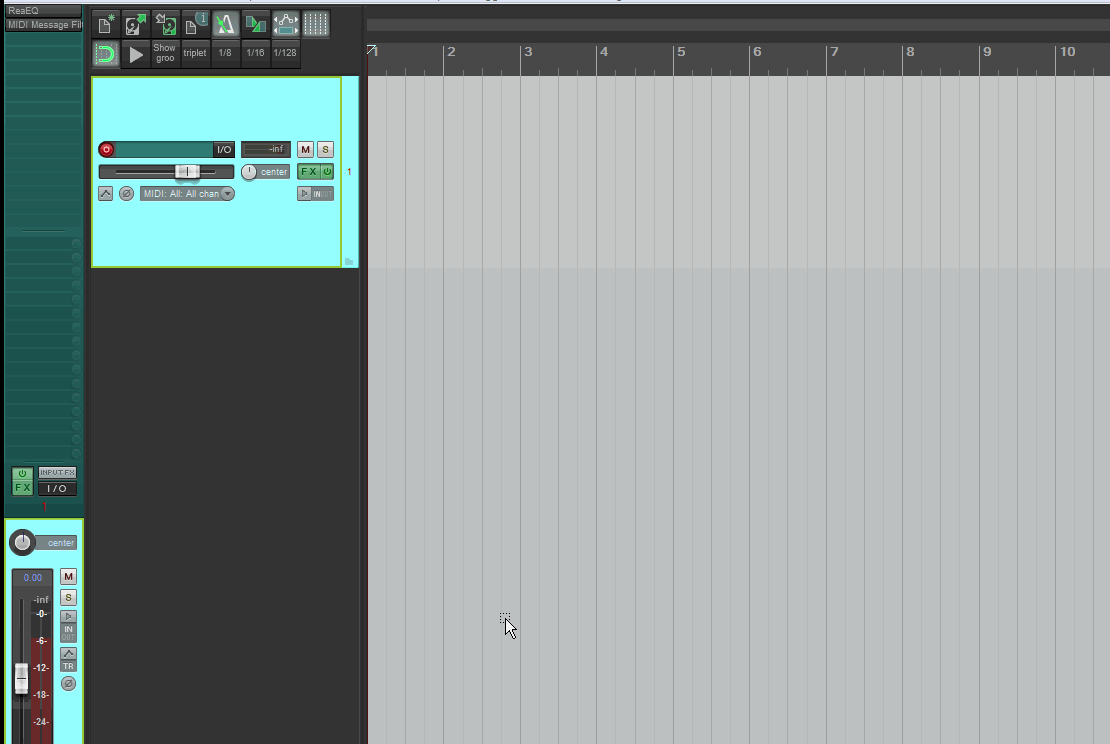The image size is (1110, 744).
Task: Click mixer volume fader handle
Action: [21, 678]
